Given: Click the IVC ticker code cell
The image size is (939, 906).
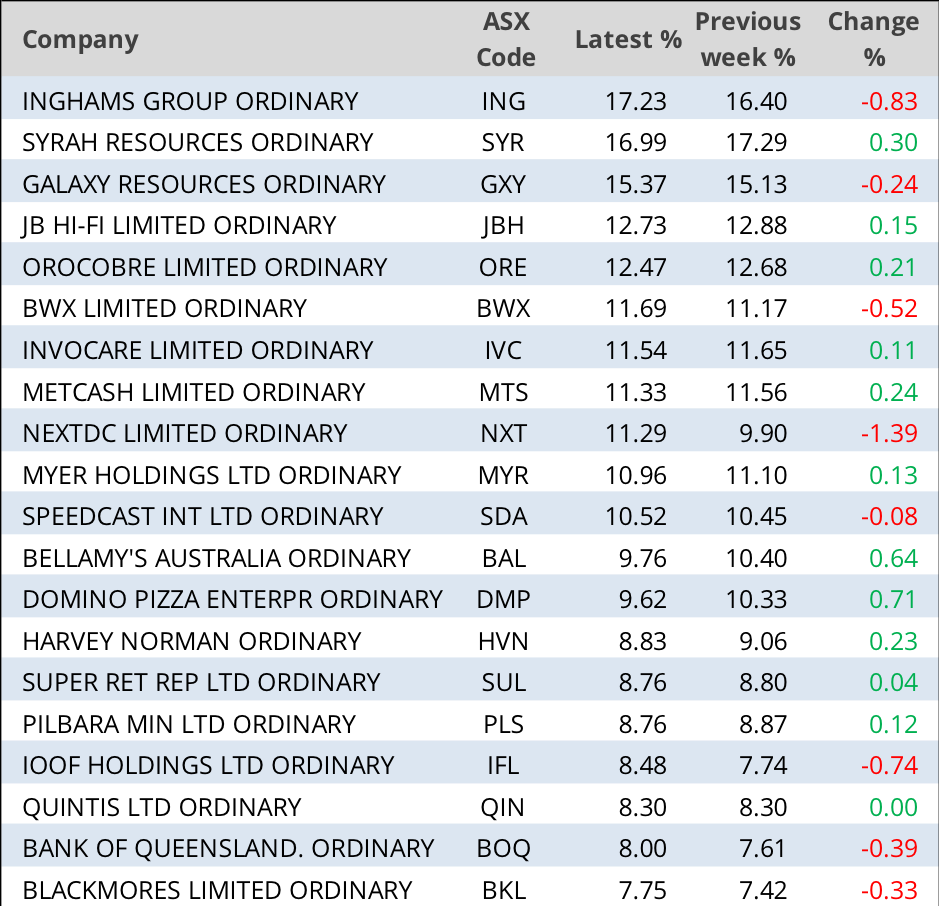Looking at the screenshot, I should [504, 350].
